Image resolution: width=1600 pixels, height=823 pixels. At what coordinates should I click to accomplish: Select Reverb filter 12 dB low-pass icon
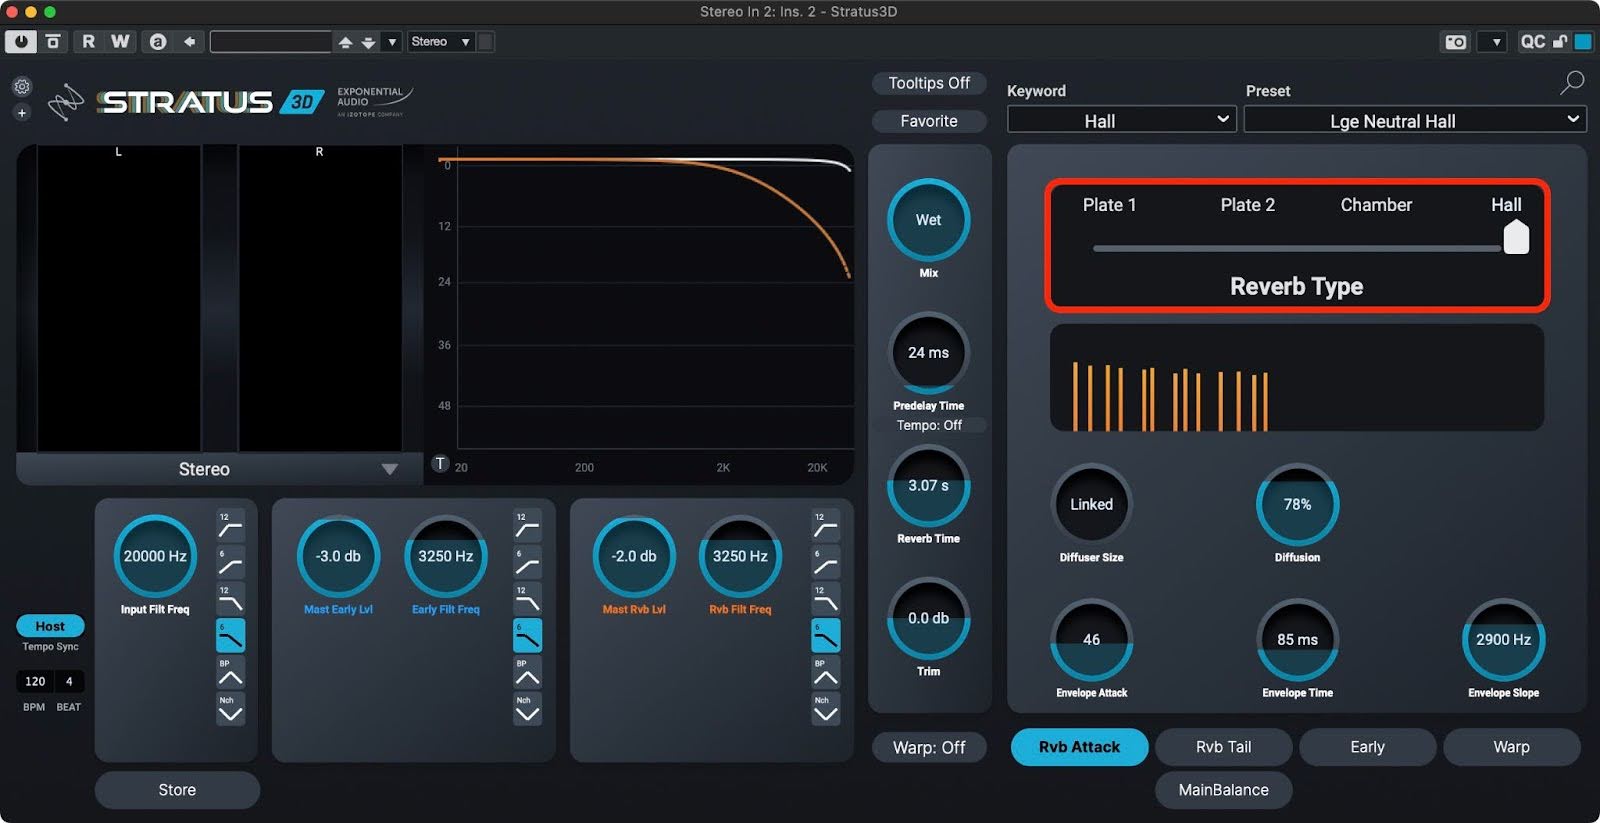[825, 599]
